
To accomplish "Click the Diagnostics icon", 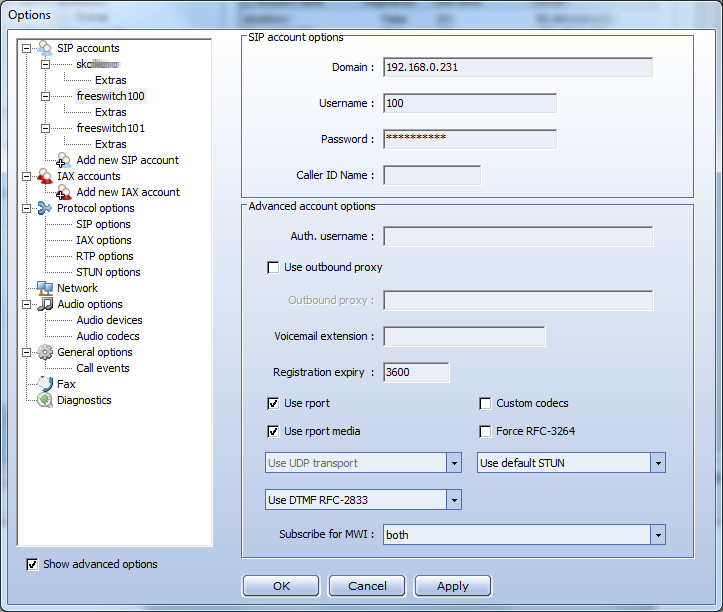I will (45, 400).
